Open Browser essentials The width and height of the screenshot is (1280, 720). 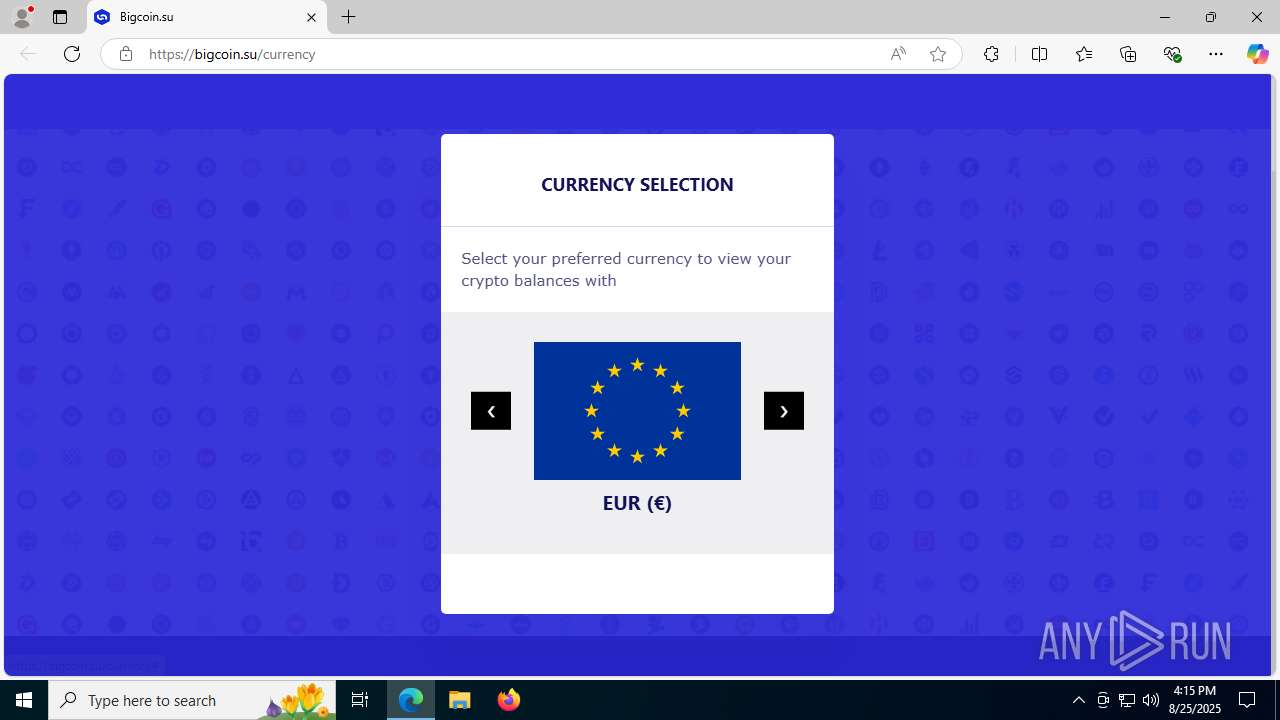tap(1173, 54)
